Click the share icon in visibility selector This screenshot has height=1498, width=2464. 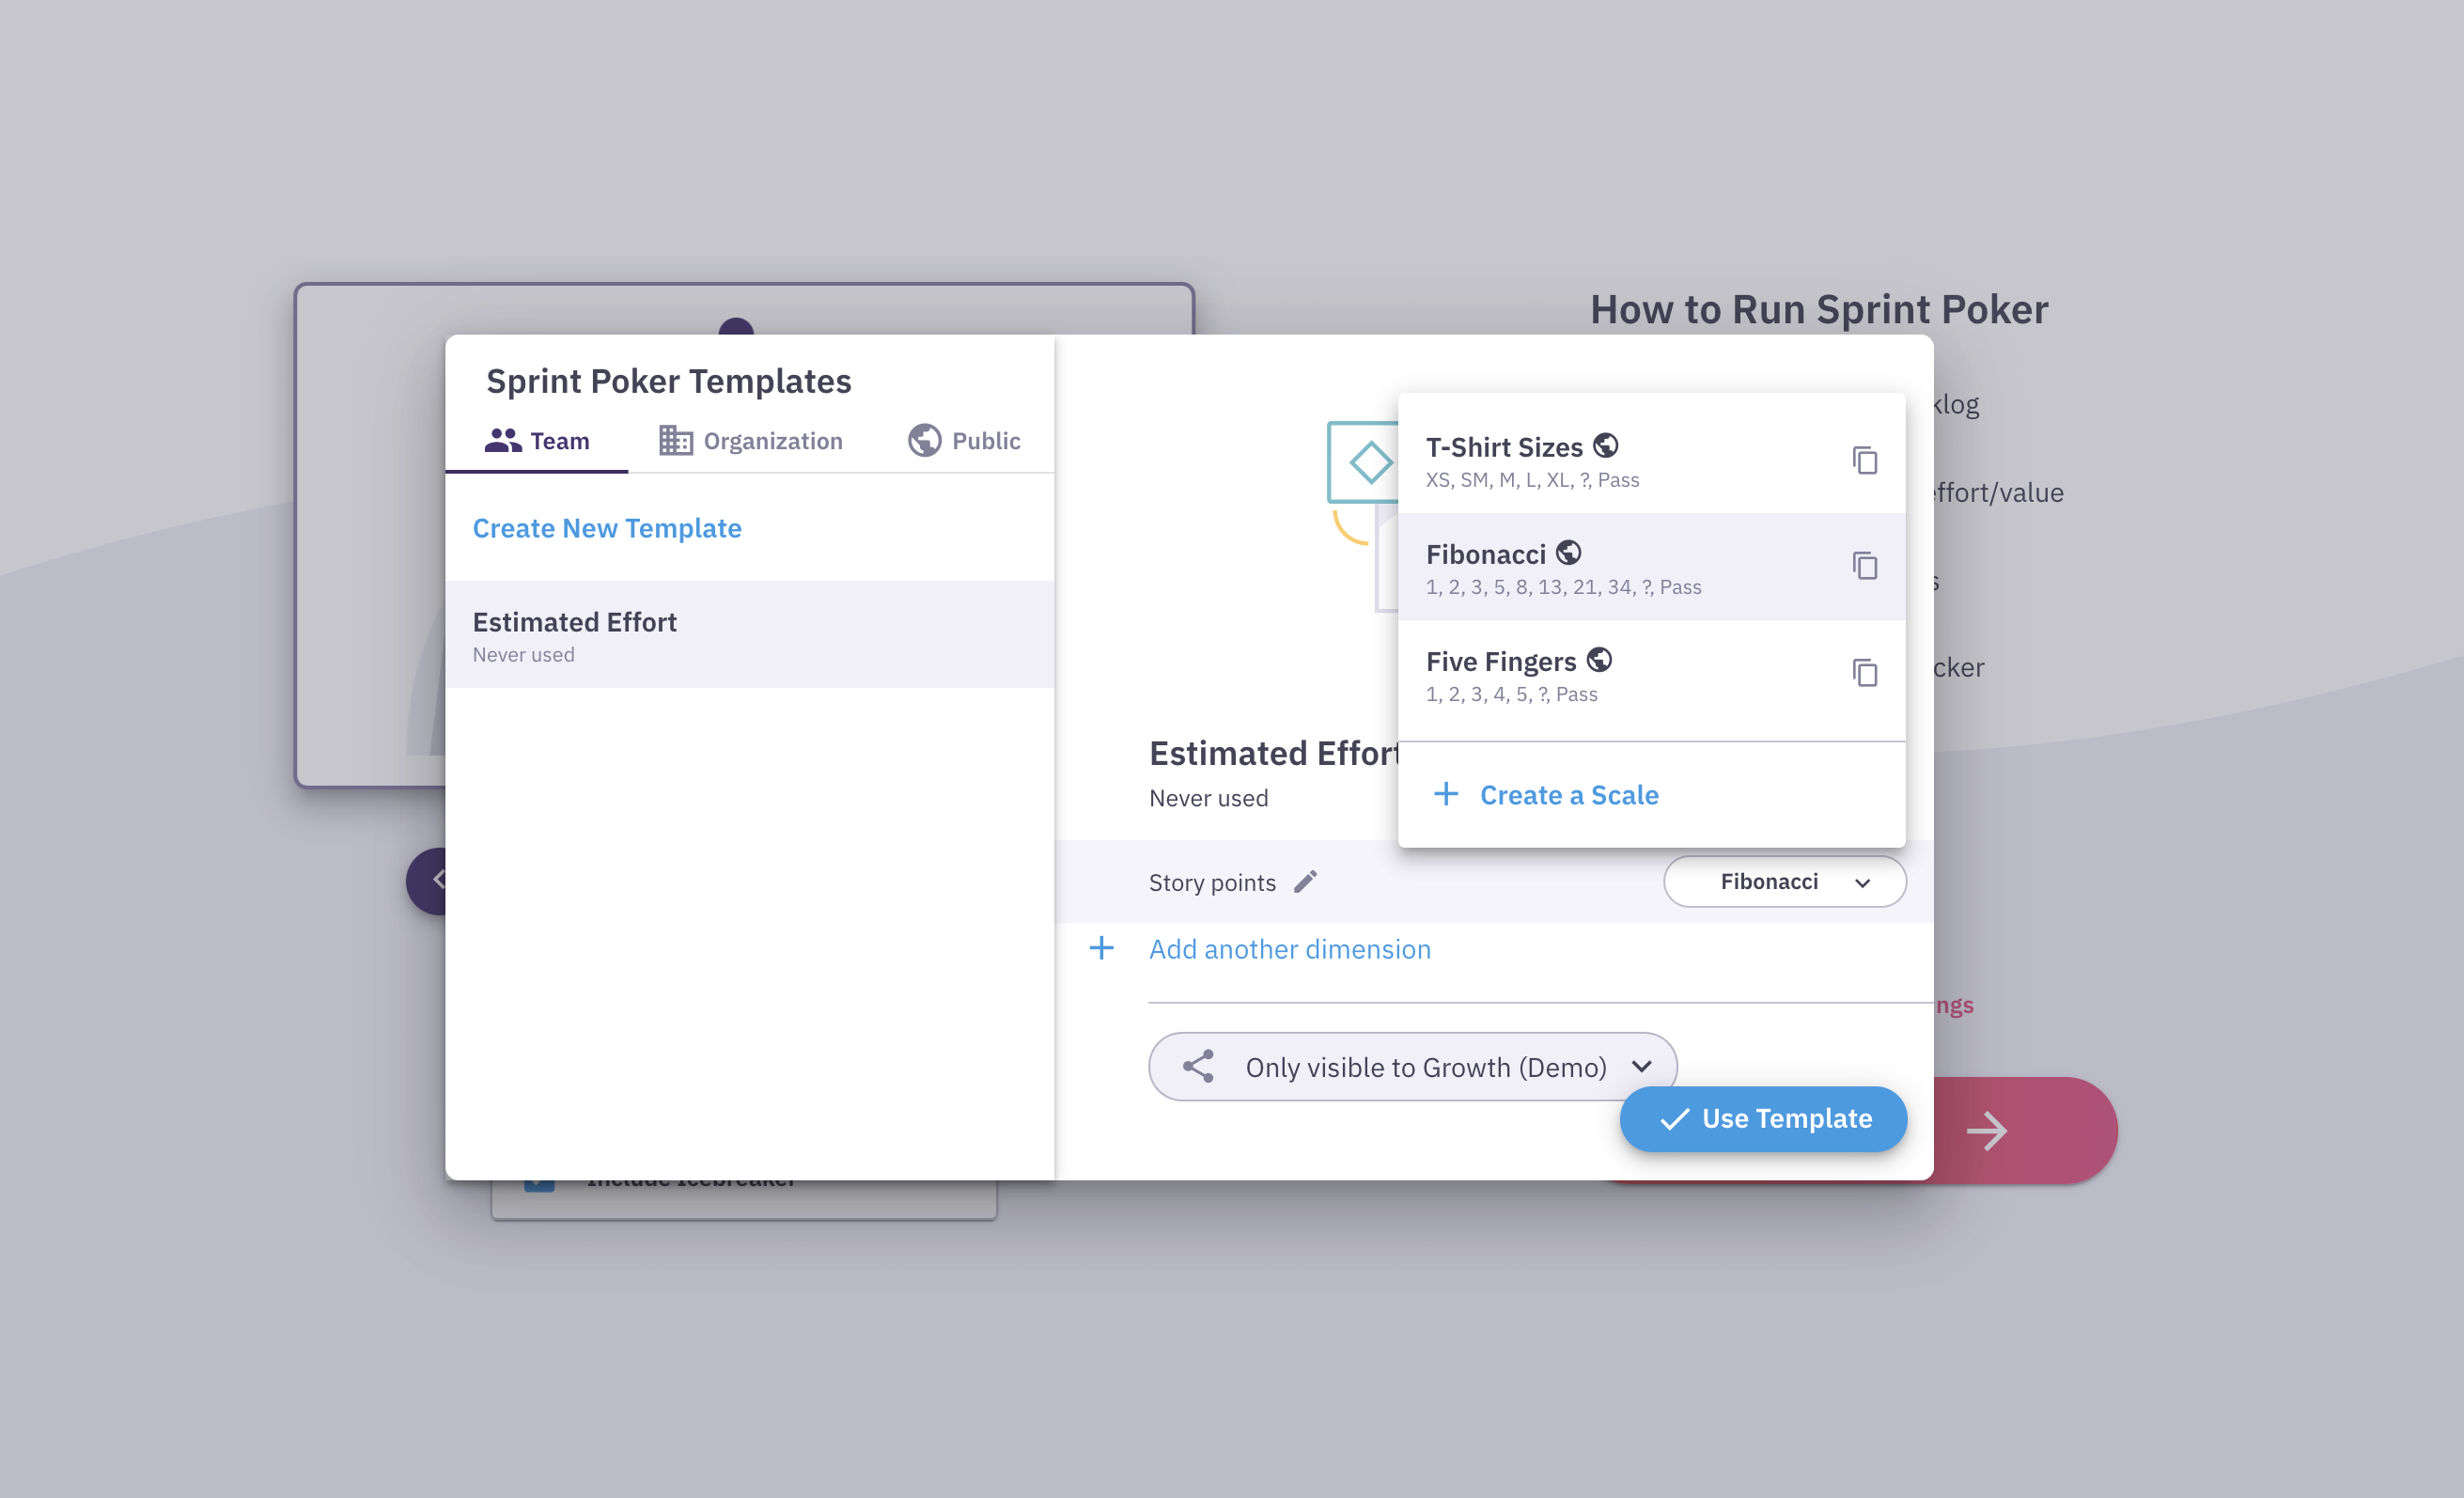1198,1066
